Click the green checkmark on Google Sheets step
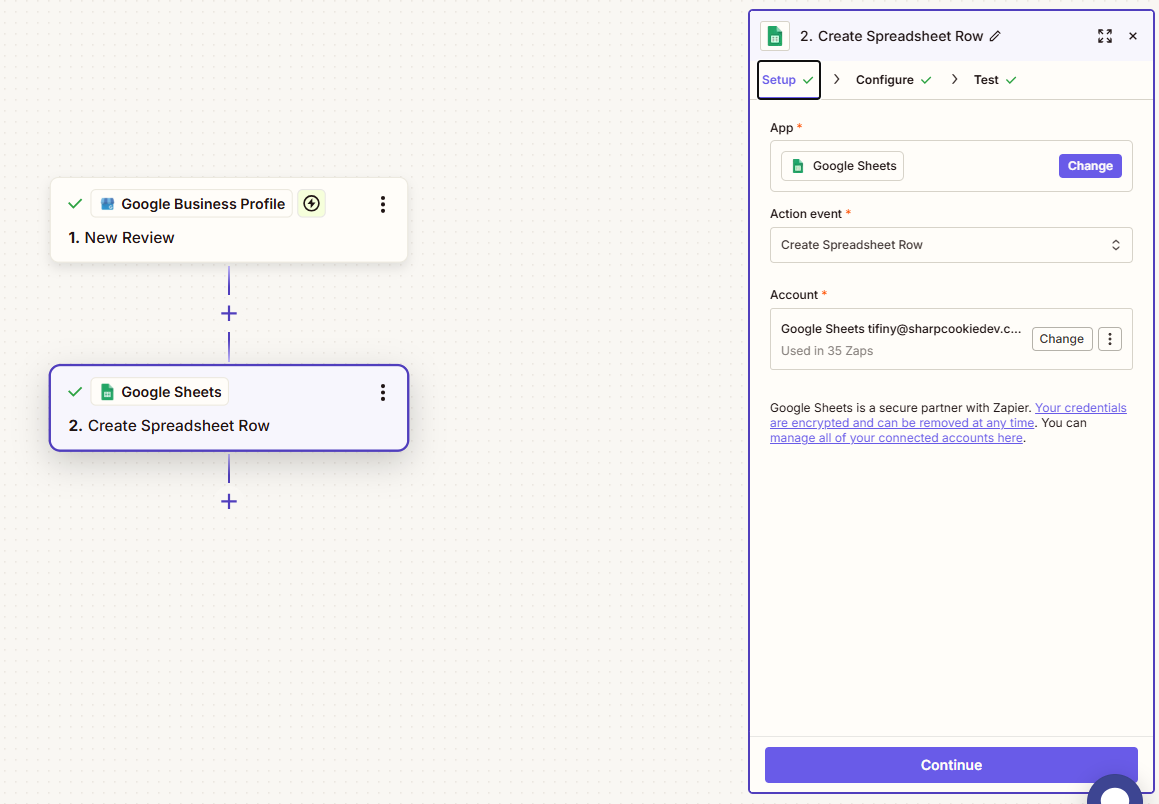The image size is (1159, 804). click(x=75, y=392)
